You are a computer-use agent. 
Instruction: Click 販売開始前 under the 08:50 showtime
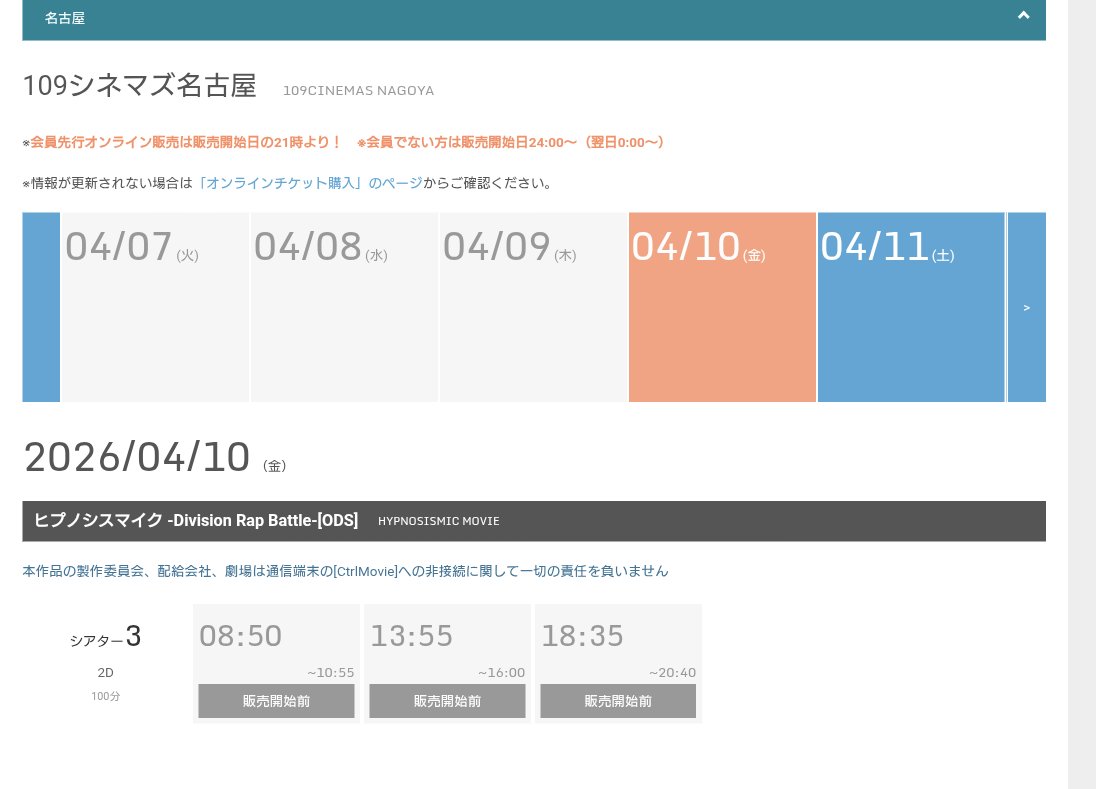pyautogui.click(x=276, y=701)
